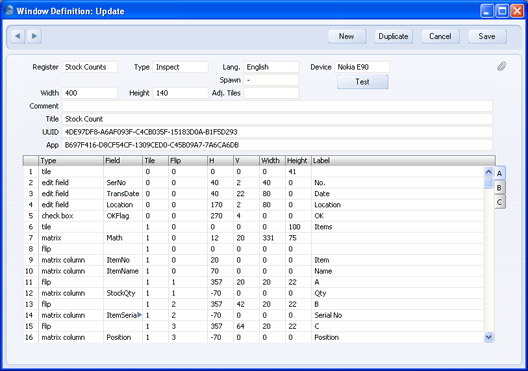Click the Test button
The width and height of the screenshot is (528, 371).
[362, 82]
